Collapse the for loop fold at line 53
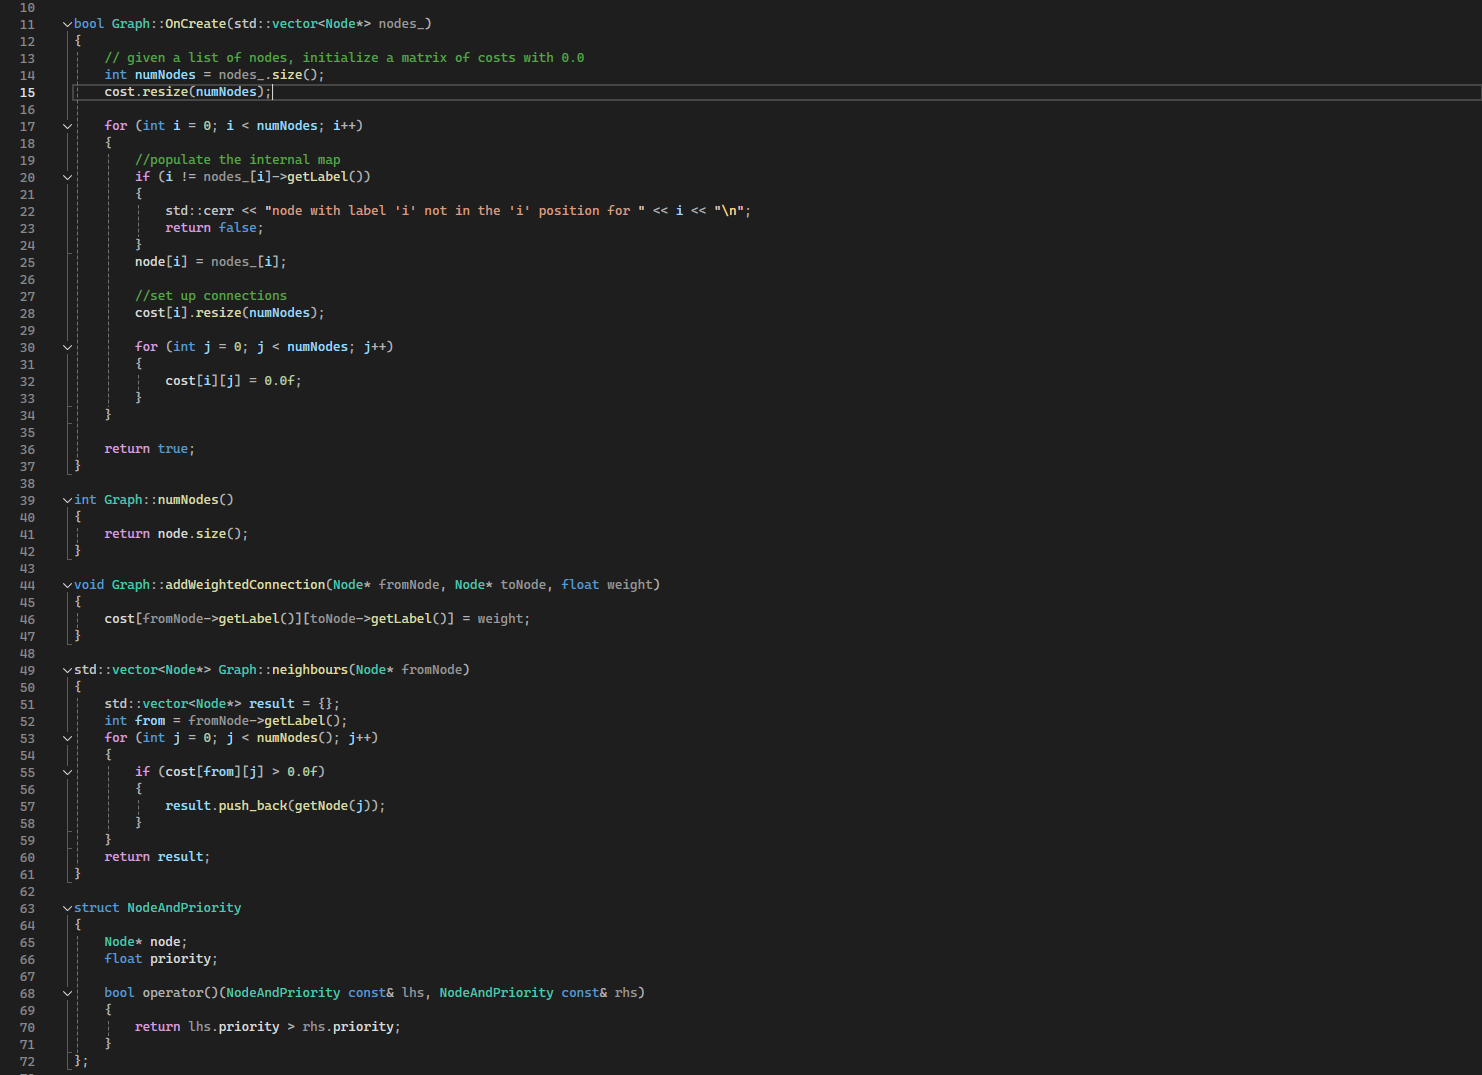This screenshot has width=1482, height=1075. point(66,737)
